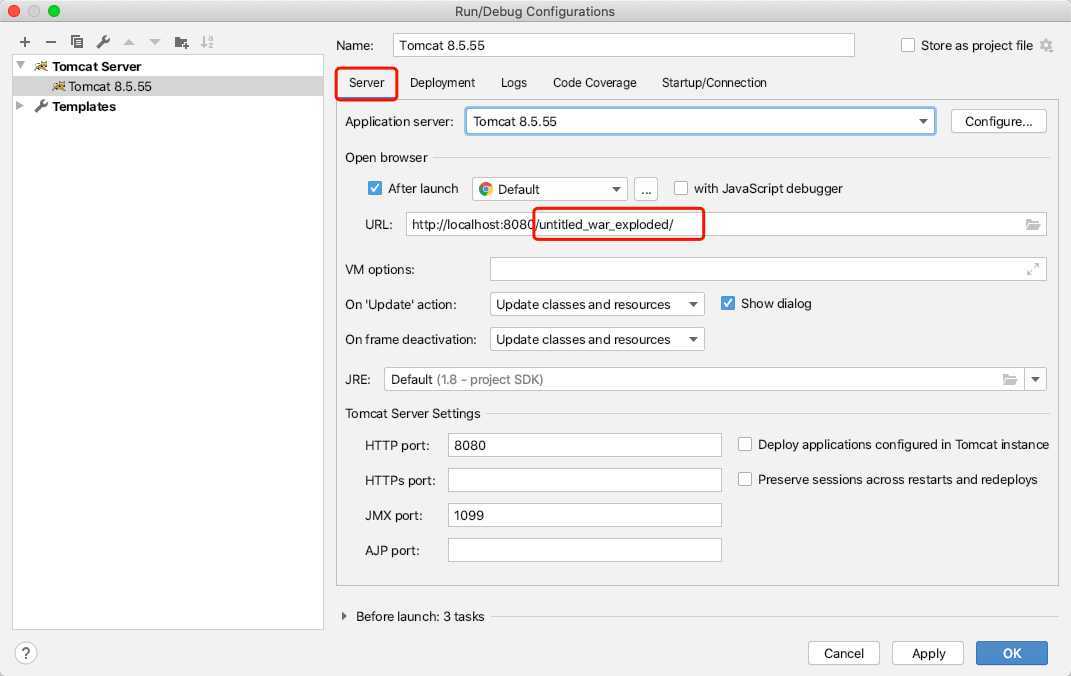Click the Name input field
The image size is (1071, 676).
coord(624,46)
